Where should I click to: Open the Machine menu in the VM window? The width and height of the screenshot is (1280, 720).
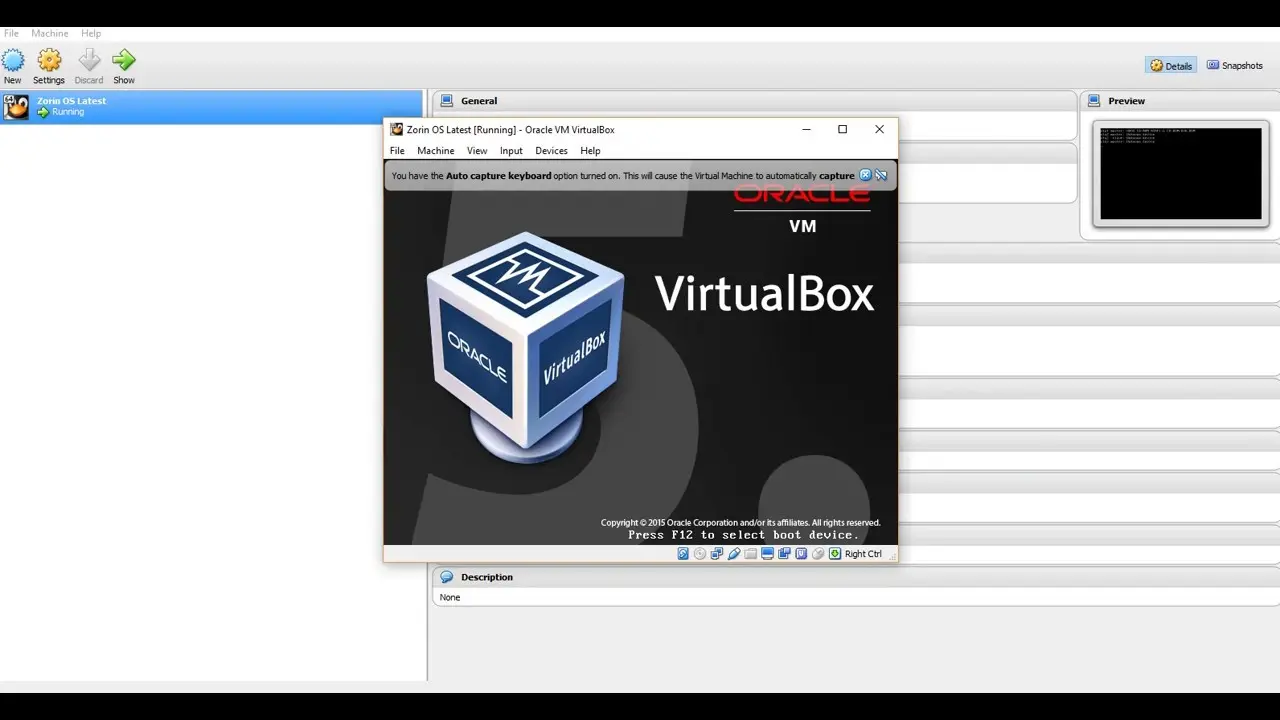click(x=436, y=151)
